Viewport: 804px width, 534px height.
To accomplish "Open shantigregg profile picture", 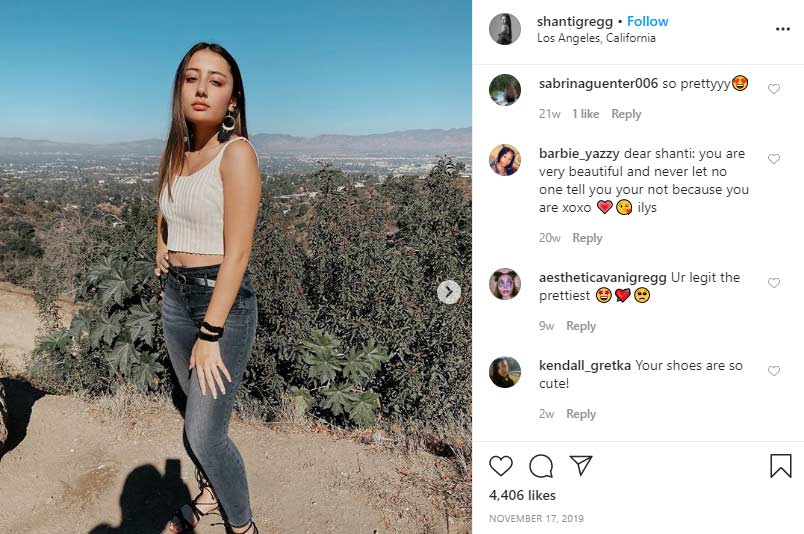I will [504, 29].
